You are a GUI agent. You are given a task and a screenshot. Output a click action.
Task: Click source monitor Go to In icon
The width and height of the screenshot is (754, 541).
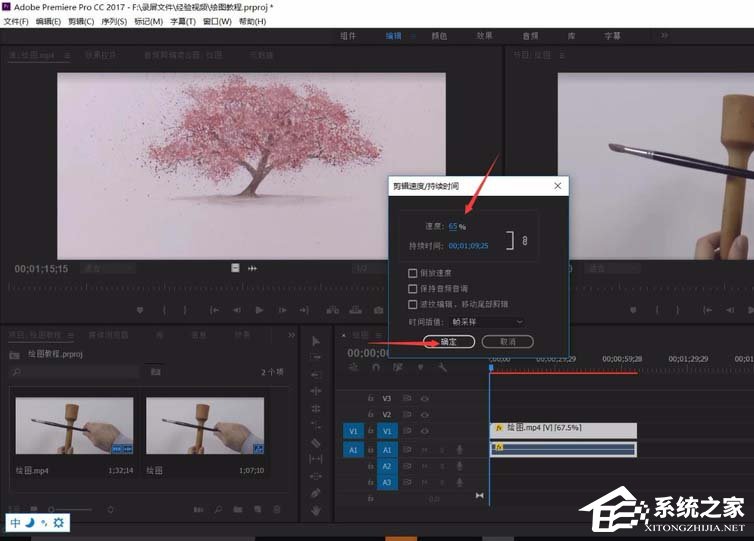pyautogui.click(x=214, y=310)
